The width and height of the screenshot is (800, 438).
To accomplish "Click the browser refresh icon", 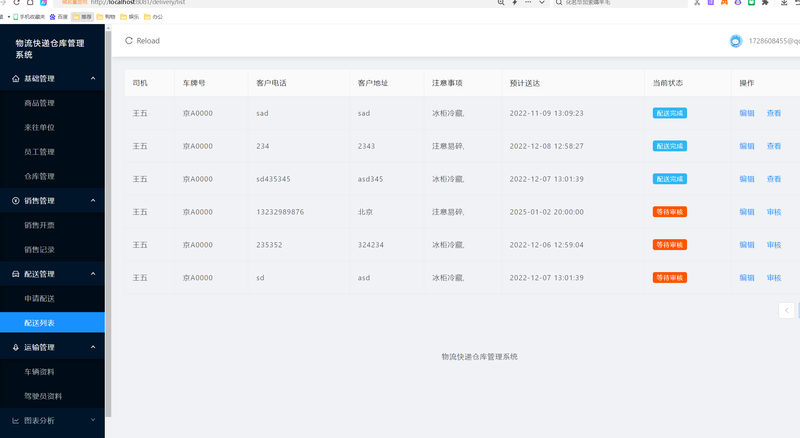I will [x=16, y=2].
